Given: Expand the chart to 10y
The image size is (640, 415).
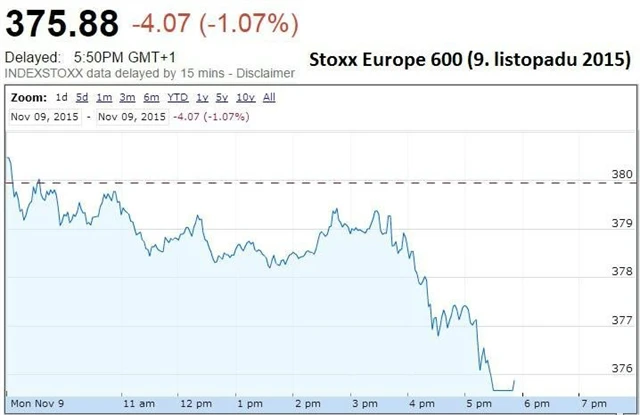Looking at the screenshot, I should (244, 98).
